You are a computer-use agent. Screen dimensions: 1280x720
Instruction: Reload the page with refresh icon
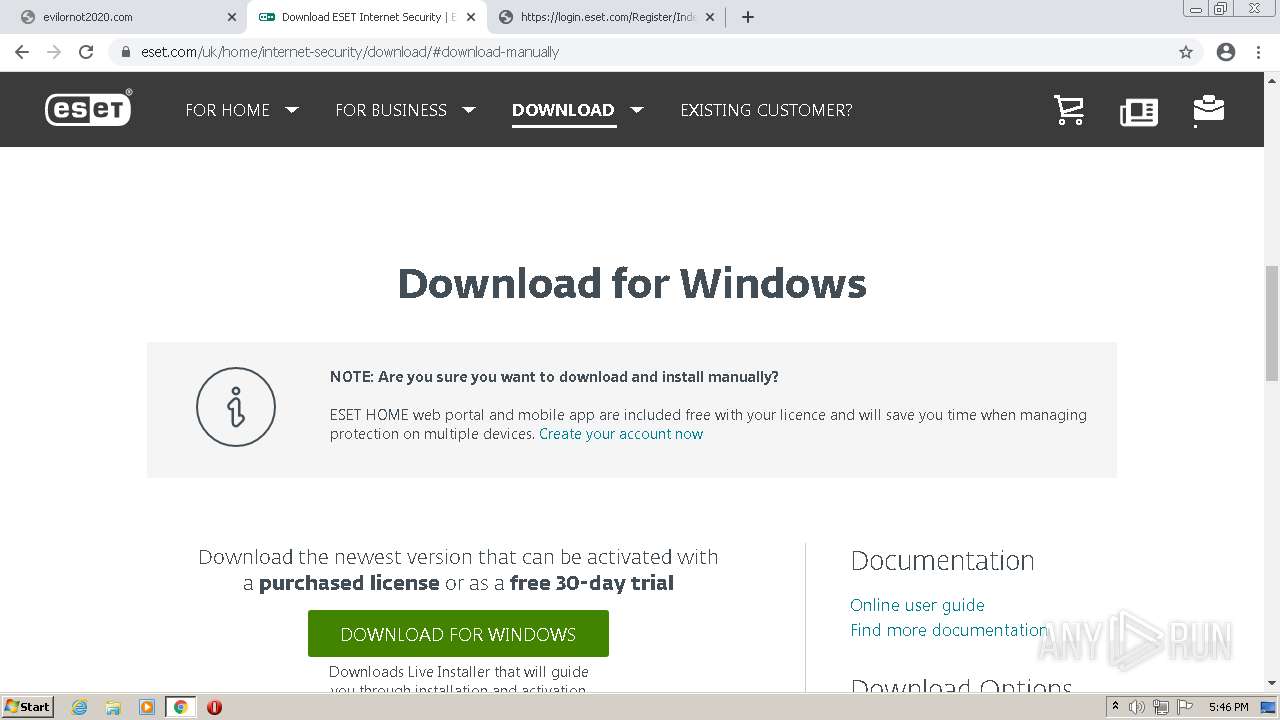tap(86, 52)
